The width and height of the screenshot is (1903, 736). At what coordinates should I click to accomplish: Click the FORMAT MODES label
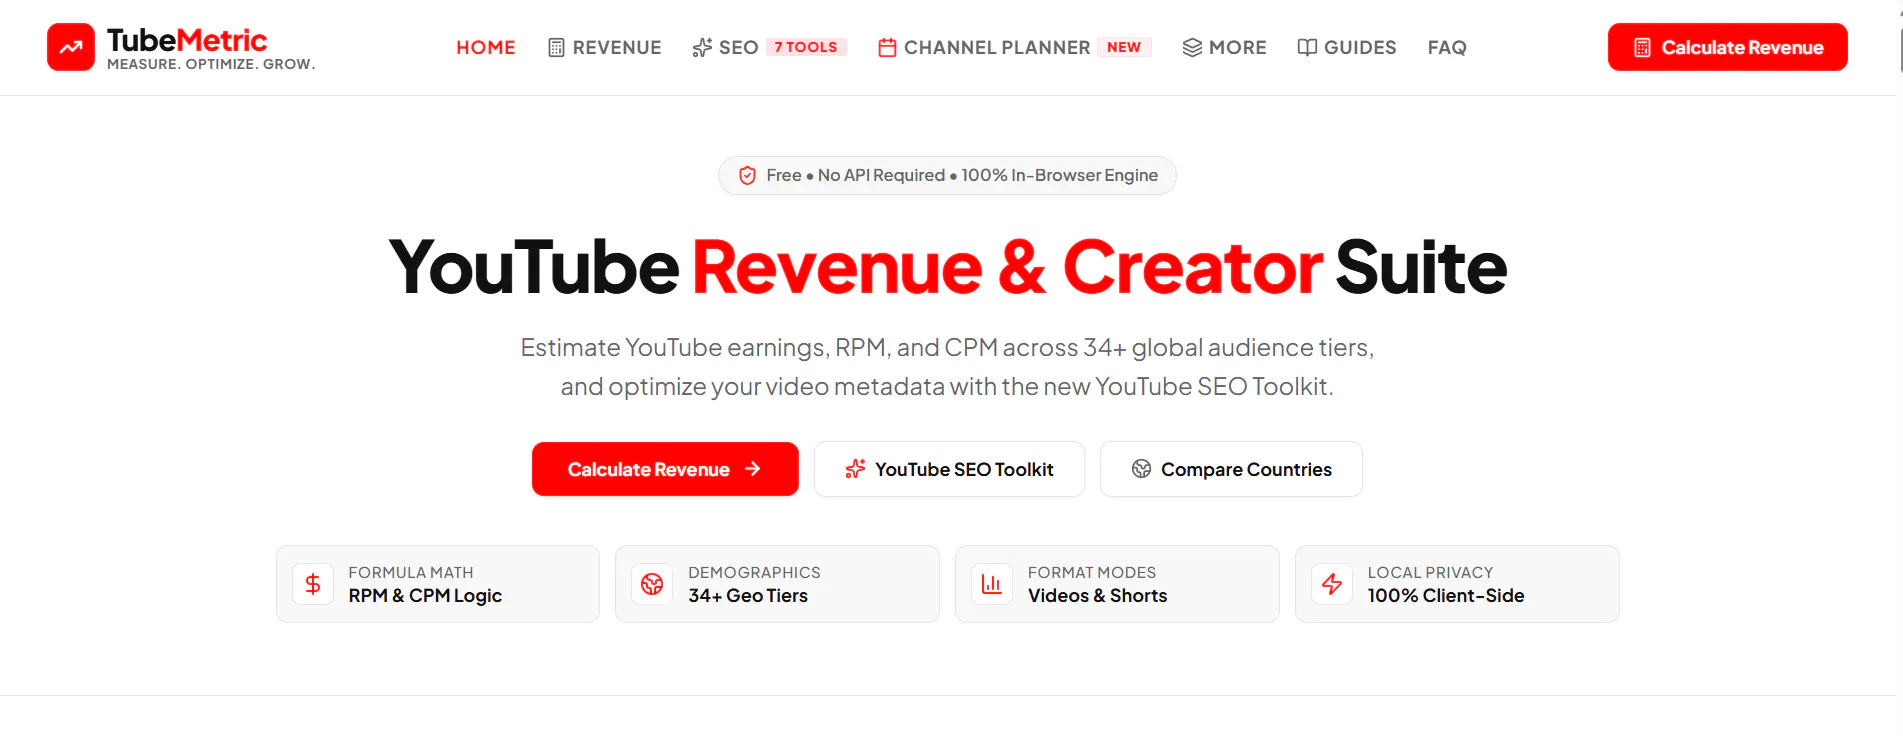click(x=1092, y=572)
